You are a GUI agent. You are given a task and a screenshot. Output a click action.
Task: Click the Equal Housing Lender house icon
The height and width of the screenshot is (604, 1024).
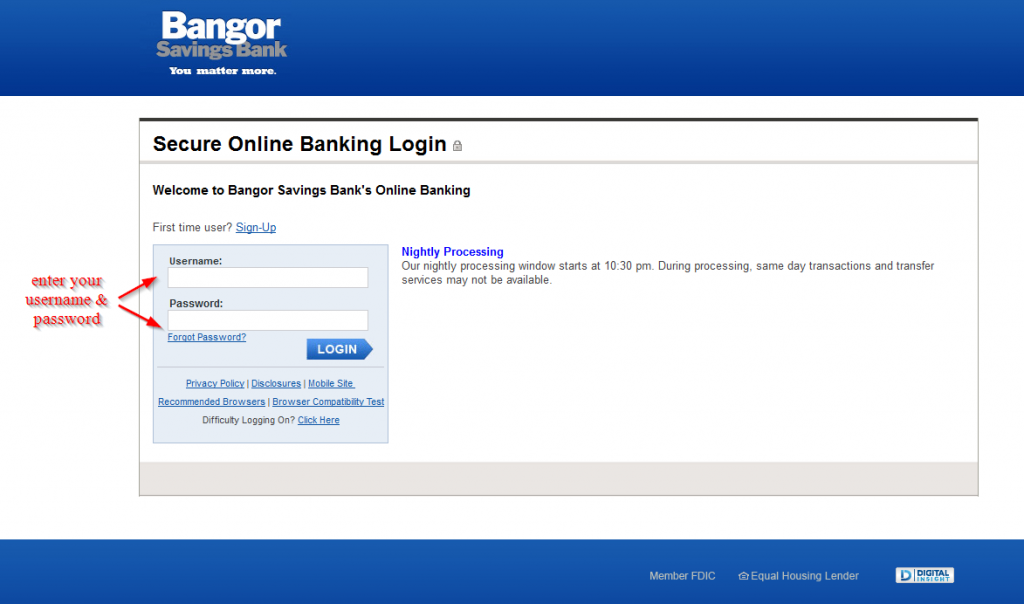click(743, 576)
